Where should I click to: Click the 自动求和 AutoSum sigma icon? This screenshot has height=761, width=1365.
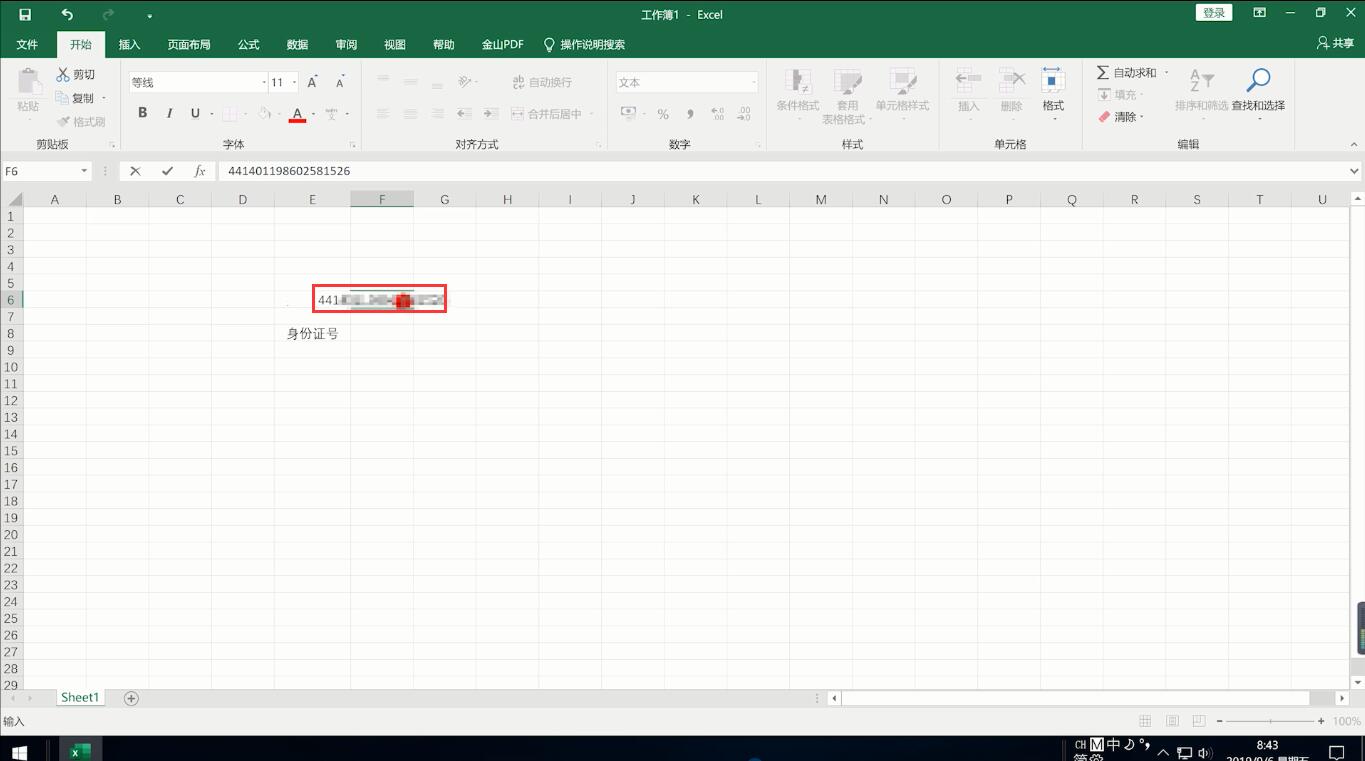pos(1103,72)
